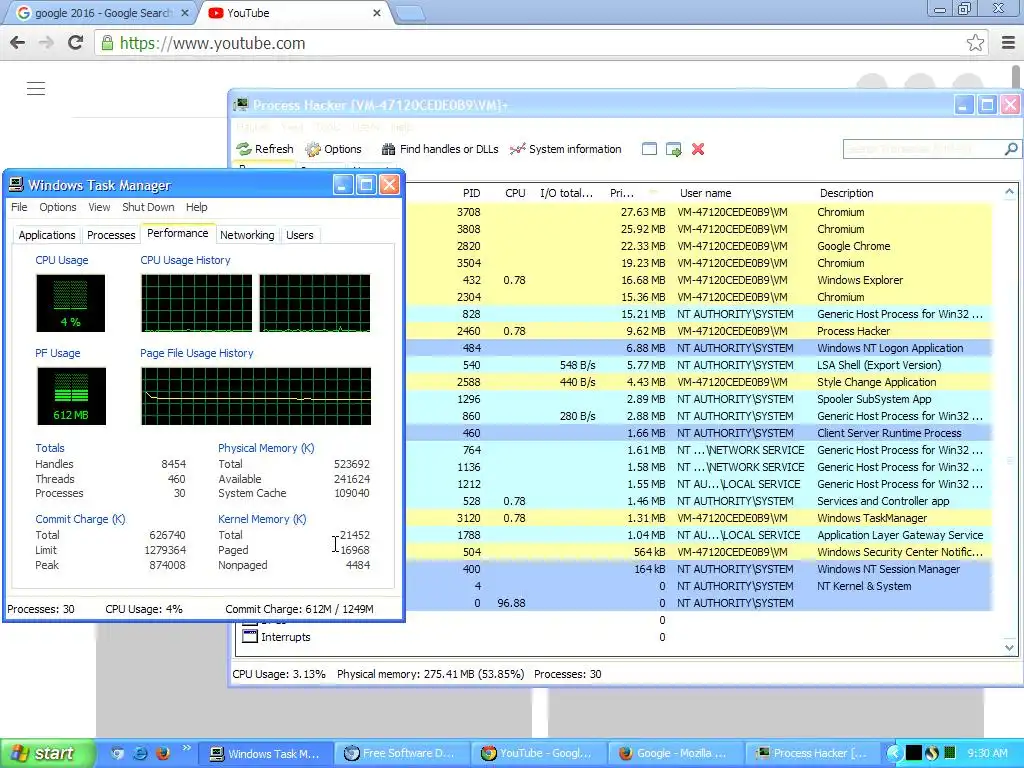Image resolution: width=1024 pixels, height=768 pixels.
Task: Select the Spooler SubSystem App row
Action: coord(697,399)
